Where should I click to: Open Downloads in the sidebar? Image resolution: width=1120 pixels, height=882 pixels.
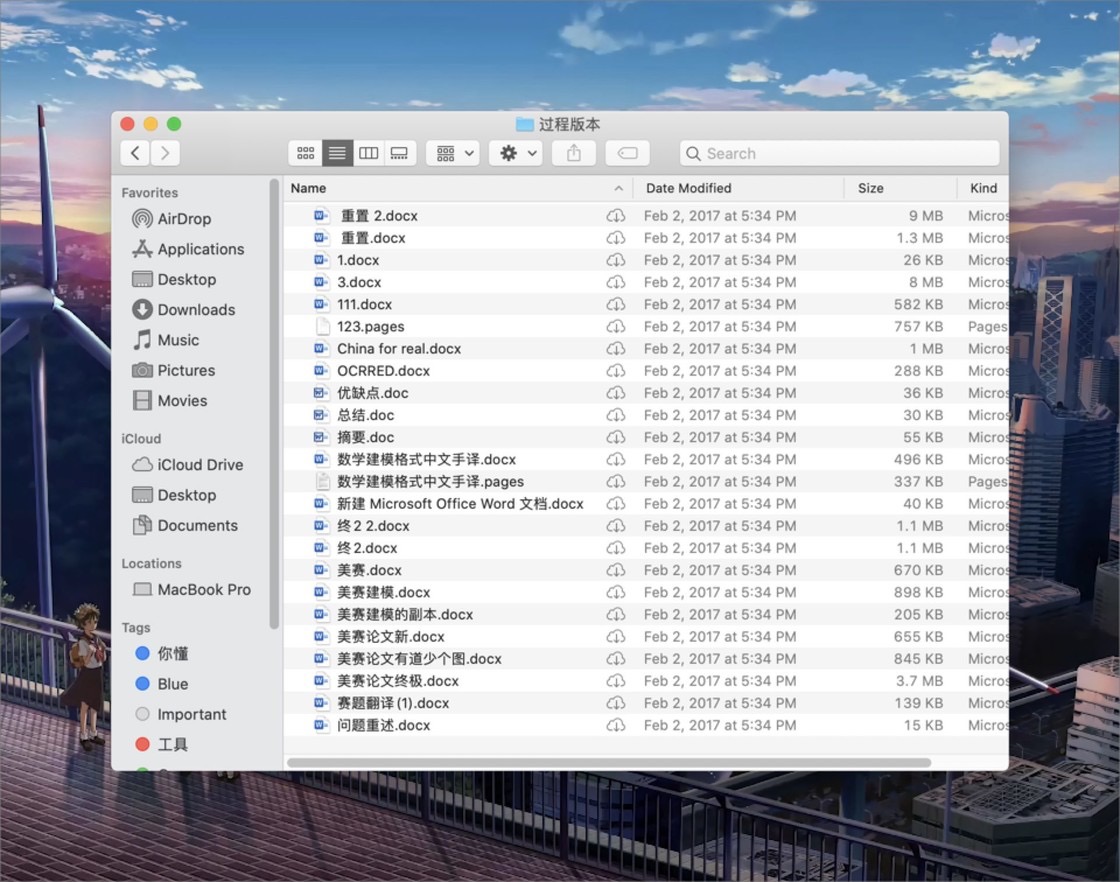pos(184,310)
